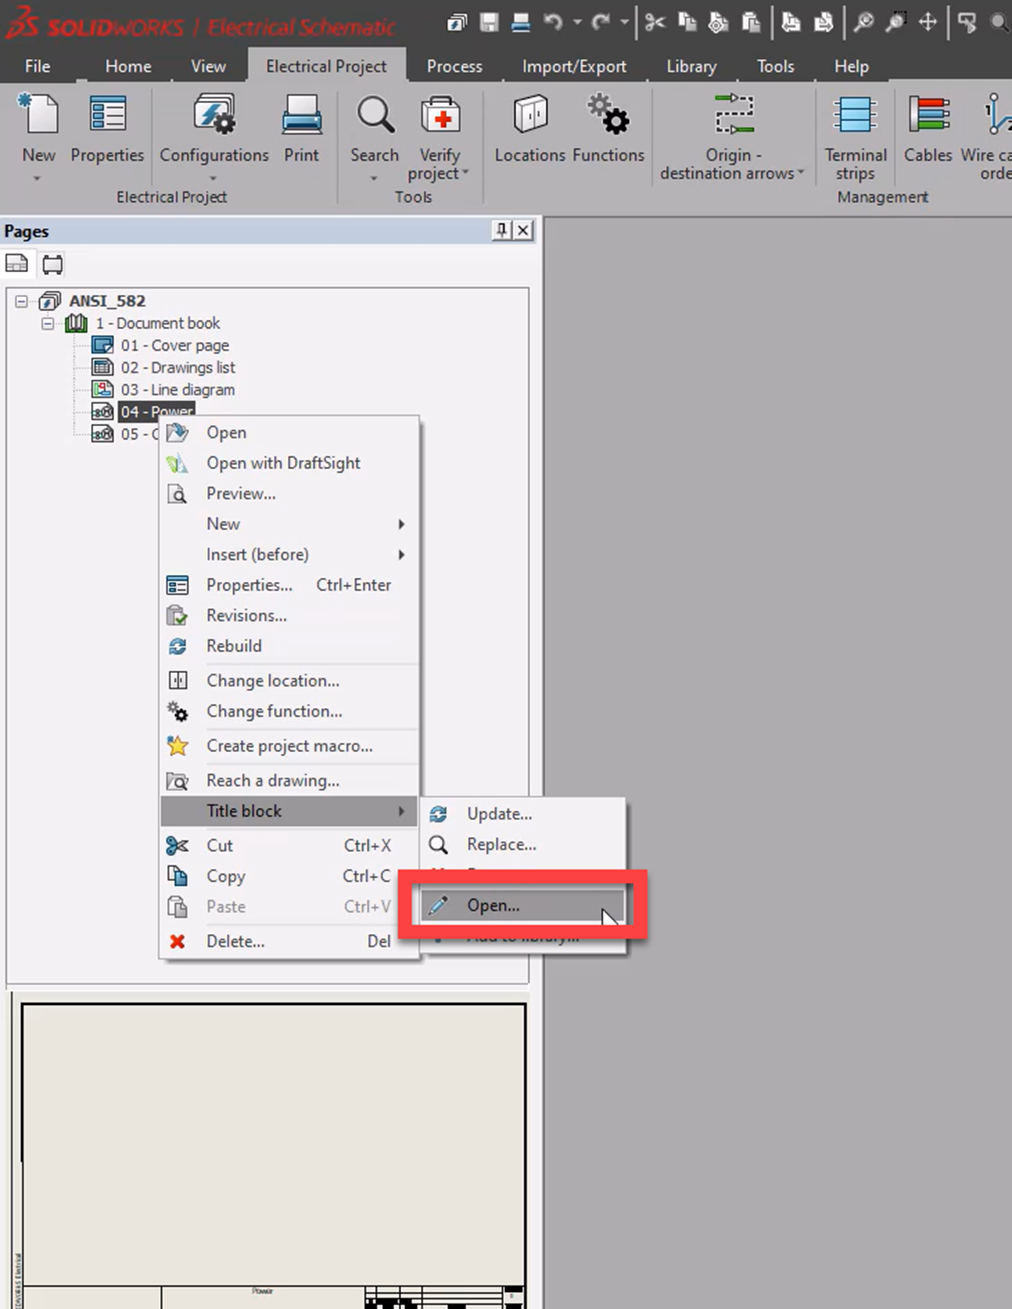Click the Redo arrow icon
This screenshot has height=1309, width=1012.
(x=600, y=22)
